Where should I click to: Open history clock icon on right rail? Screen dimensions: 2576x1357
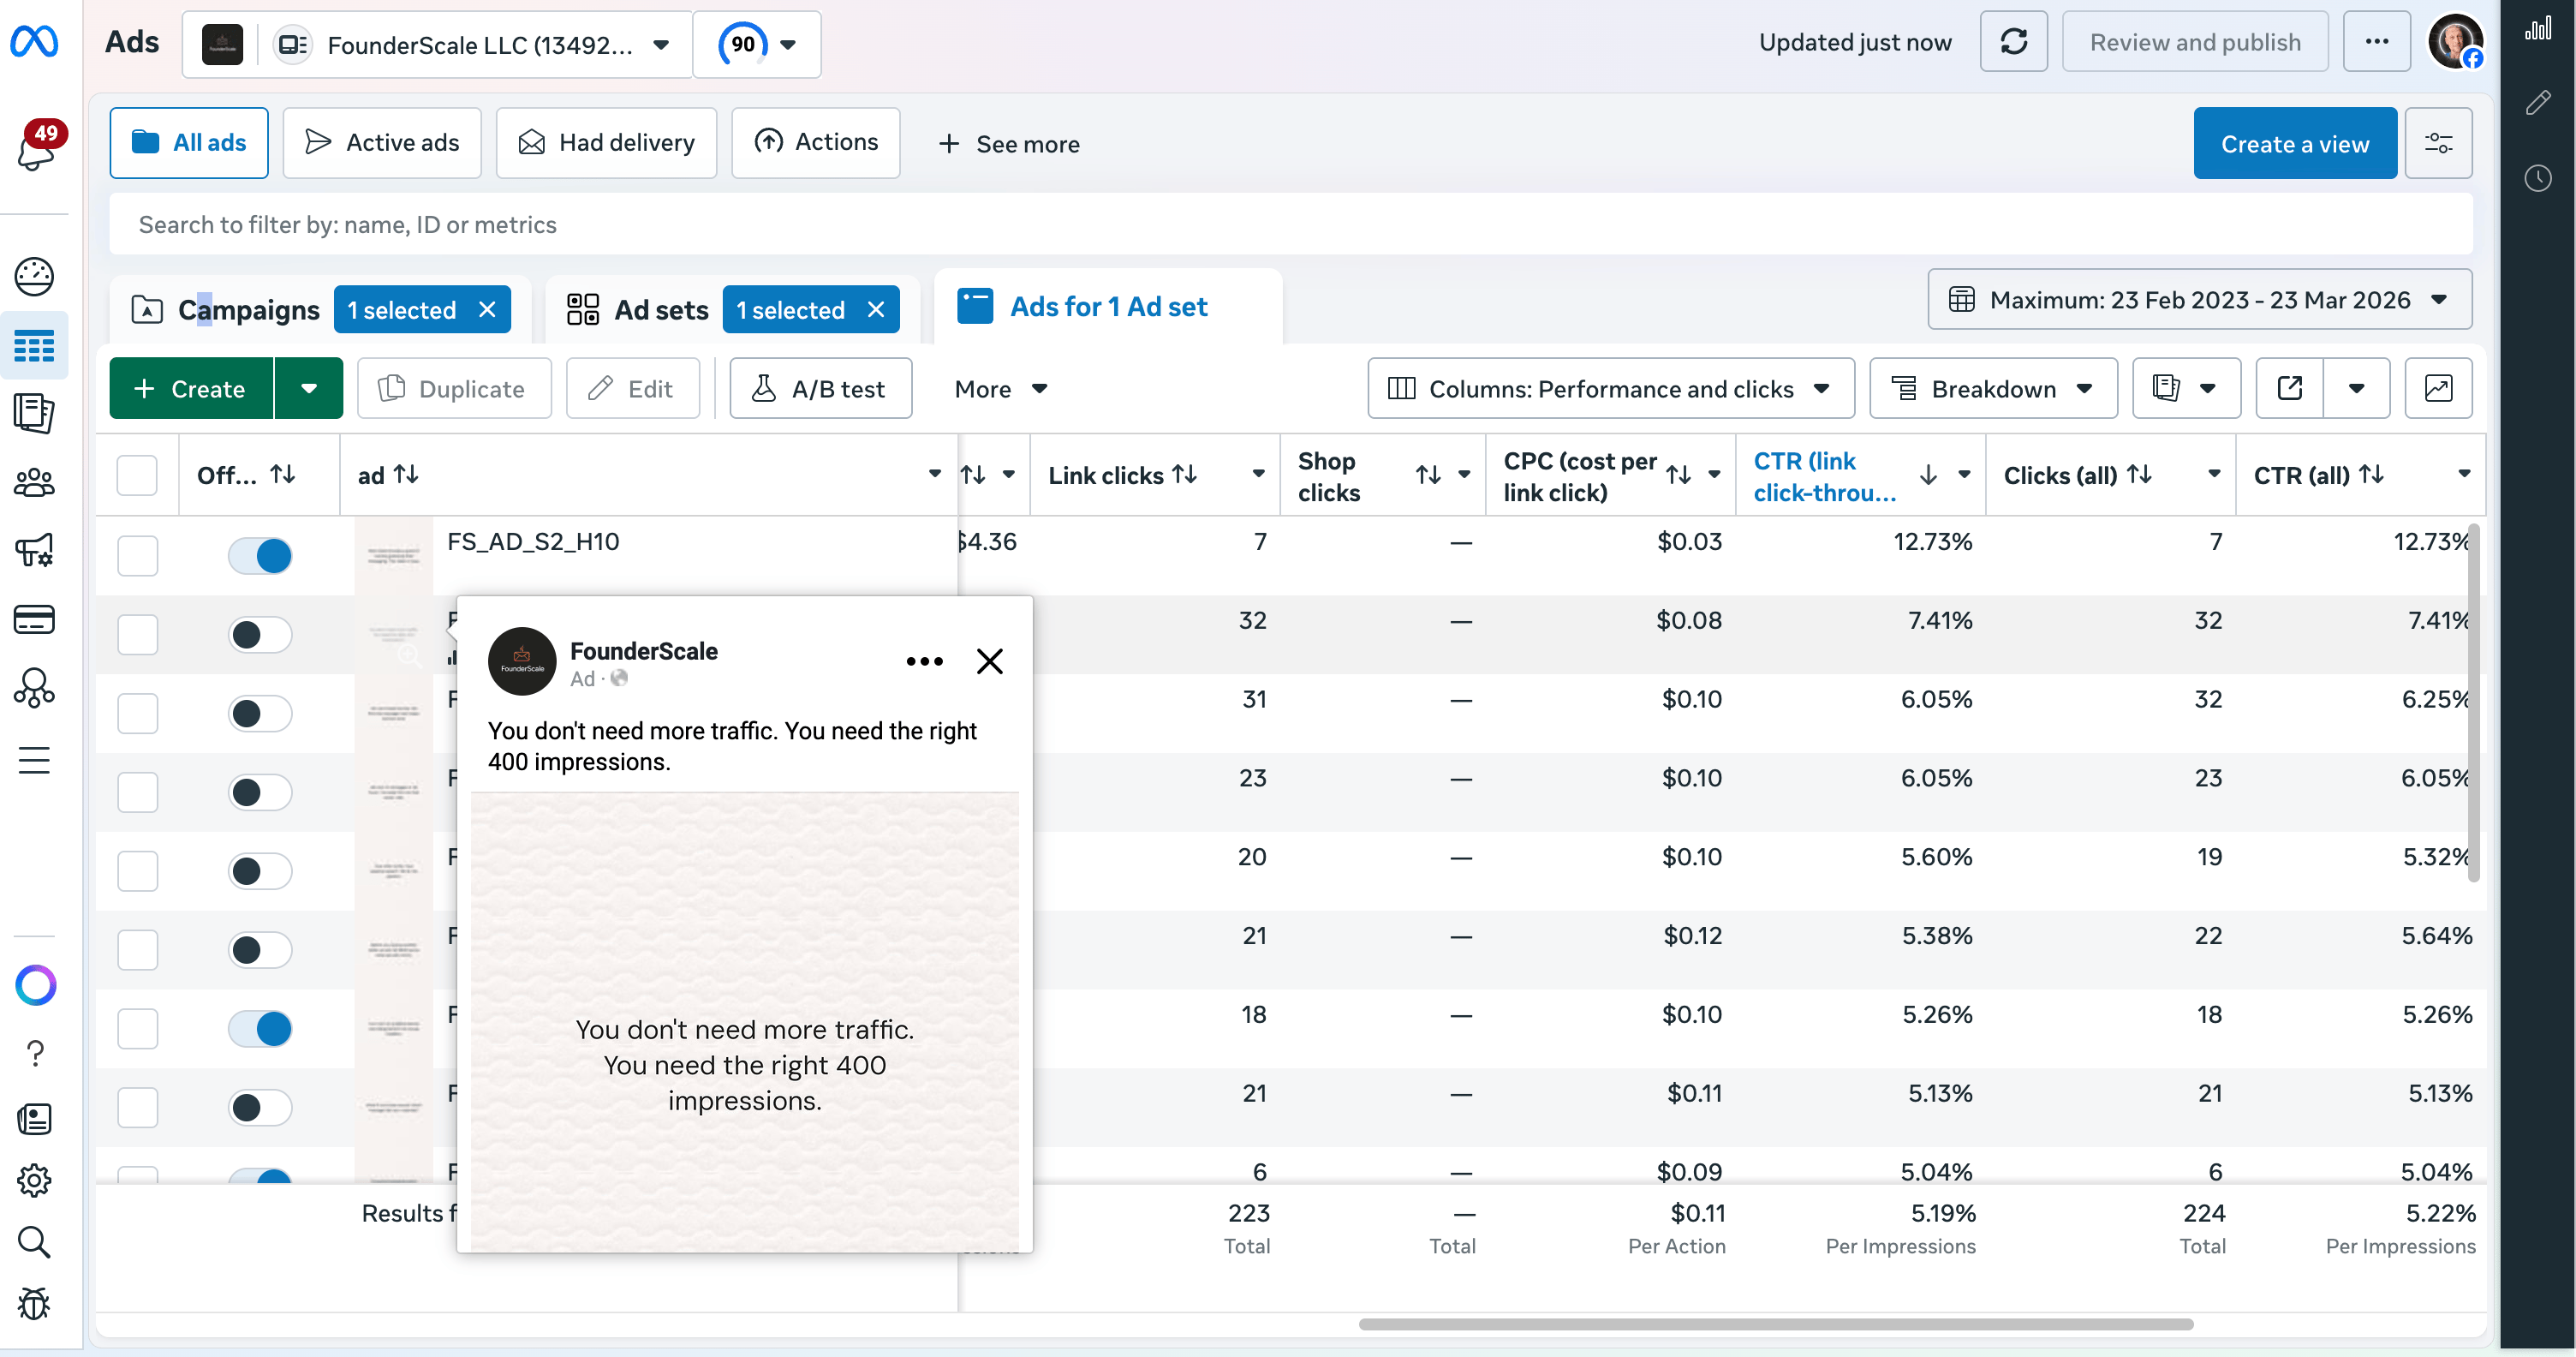click(x=2538, y=179)
